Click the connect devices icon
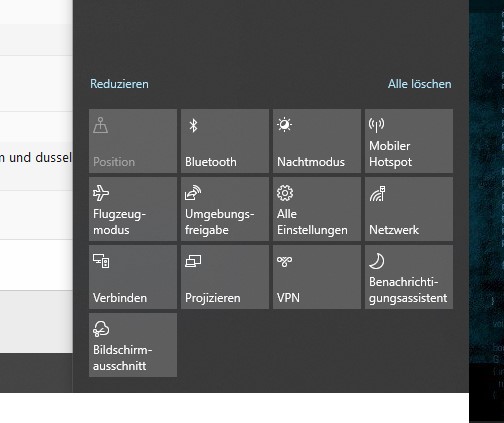The image size is (504, 423). pyautogui.click(x=101, y=261)
